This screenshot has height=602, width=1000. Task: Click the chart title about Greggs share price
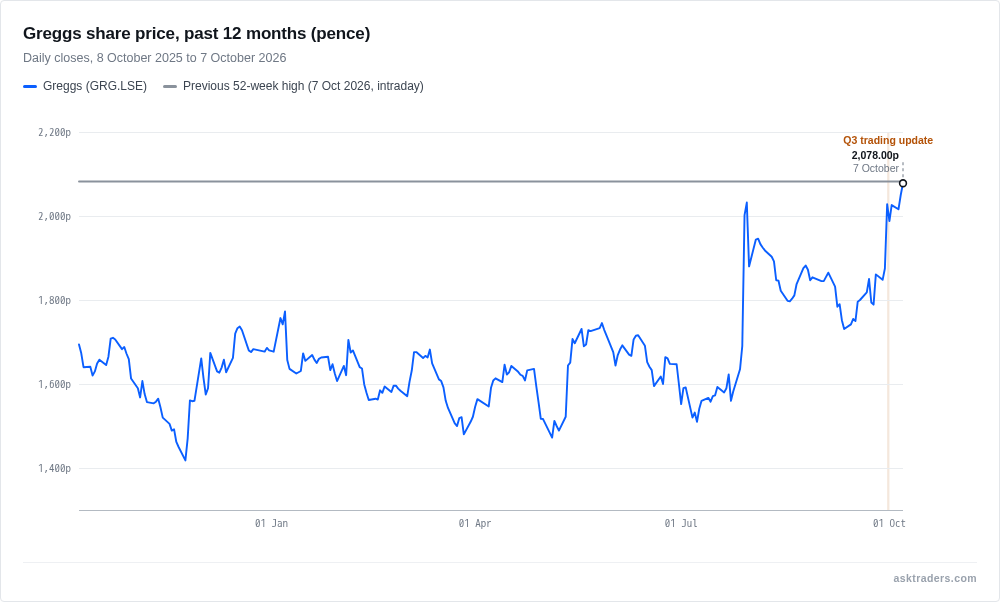pyautogui.click(x=196, y=33)
